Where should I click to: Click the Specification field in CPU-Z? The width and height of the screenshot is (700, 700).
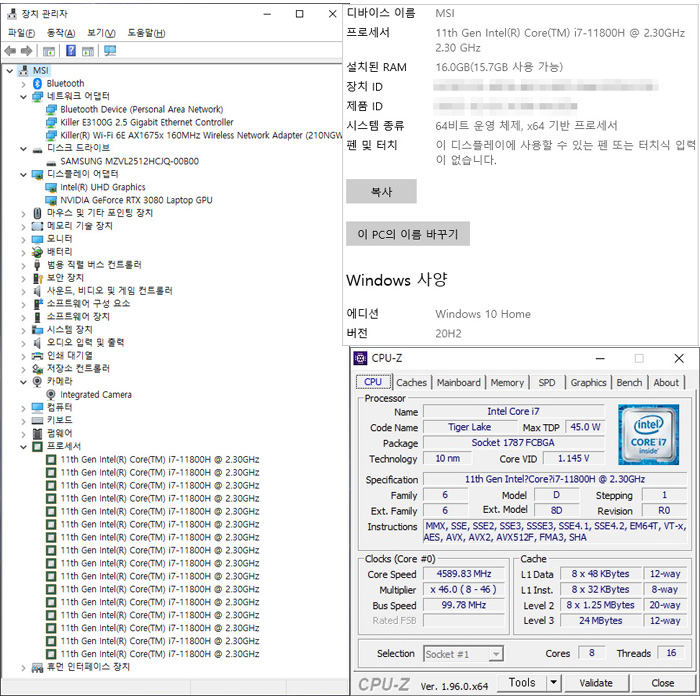click(555, 479)
